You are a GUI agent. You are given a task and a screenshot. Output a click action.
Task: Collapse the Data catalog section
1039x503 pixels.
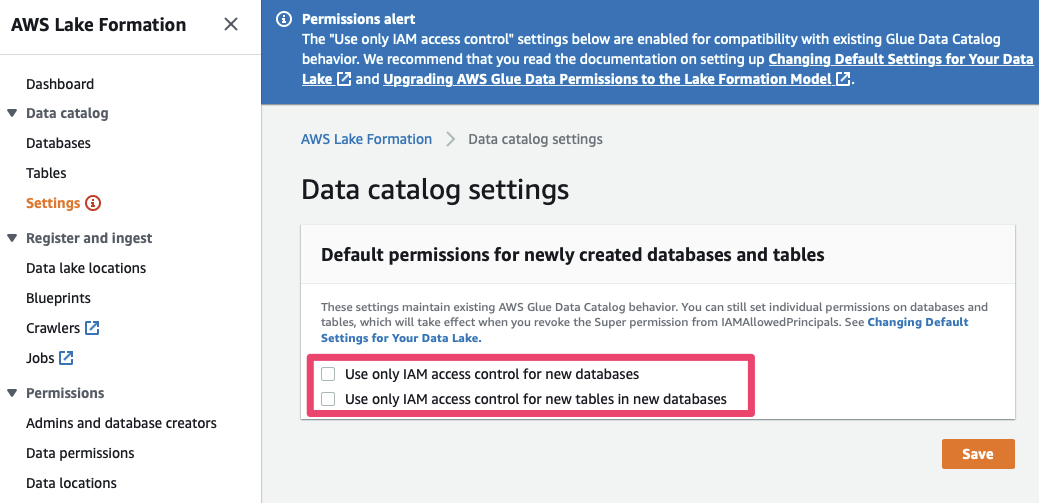tap(12, 114)
